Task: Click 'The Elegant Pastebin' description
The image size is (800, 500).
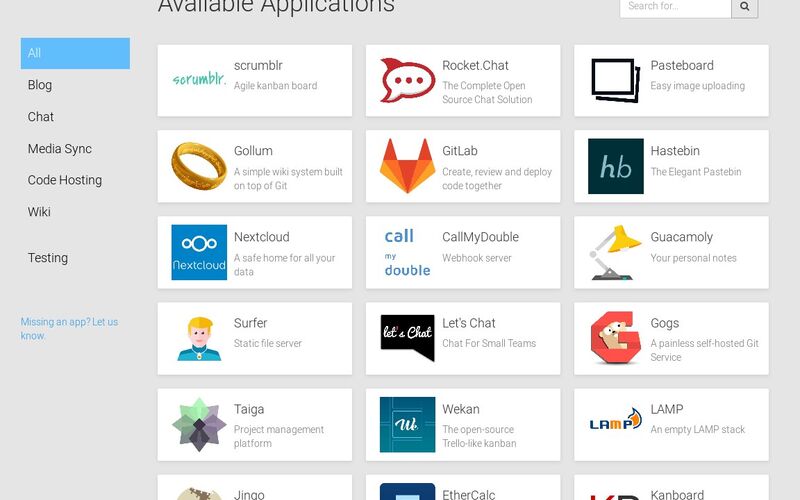Action: point(696,172)
